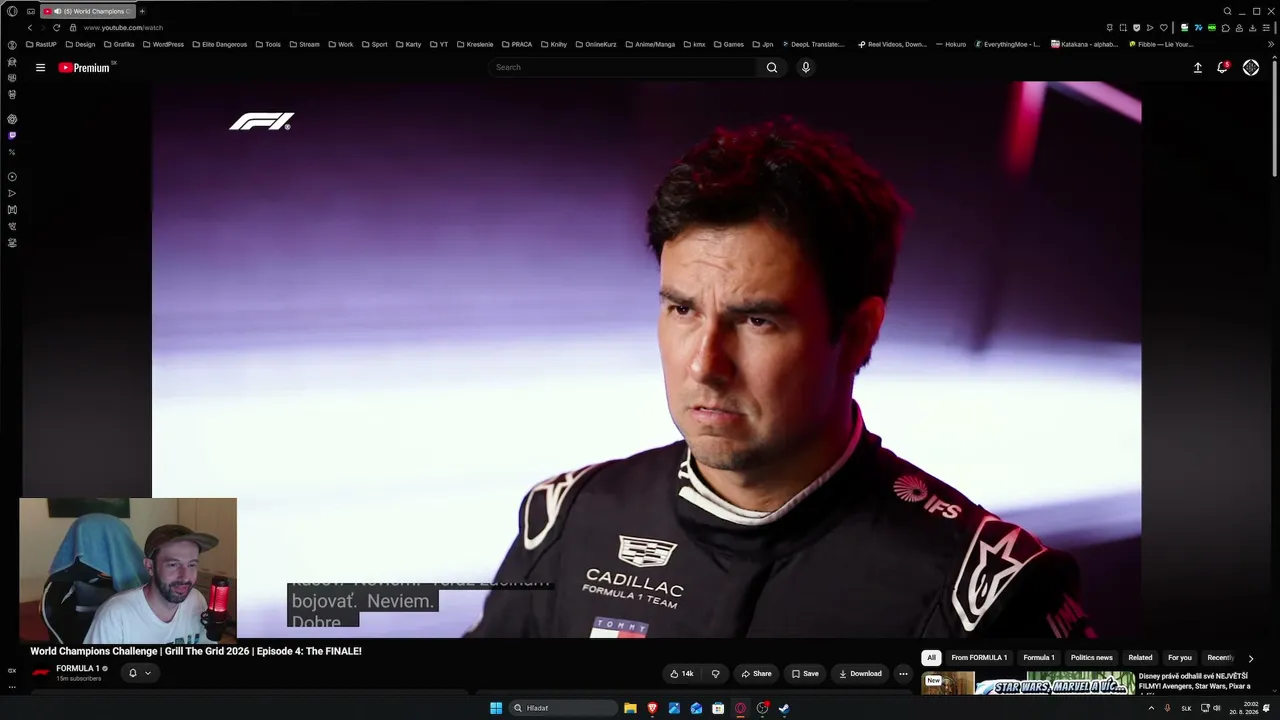This screenshot has height=720, width=1280.
Task: Click the address bar URL
Action: tap(123, 28)
